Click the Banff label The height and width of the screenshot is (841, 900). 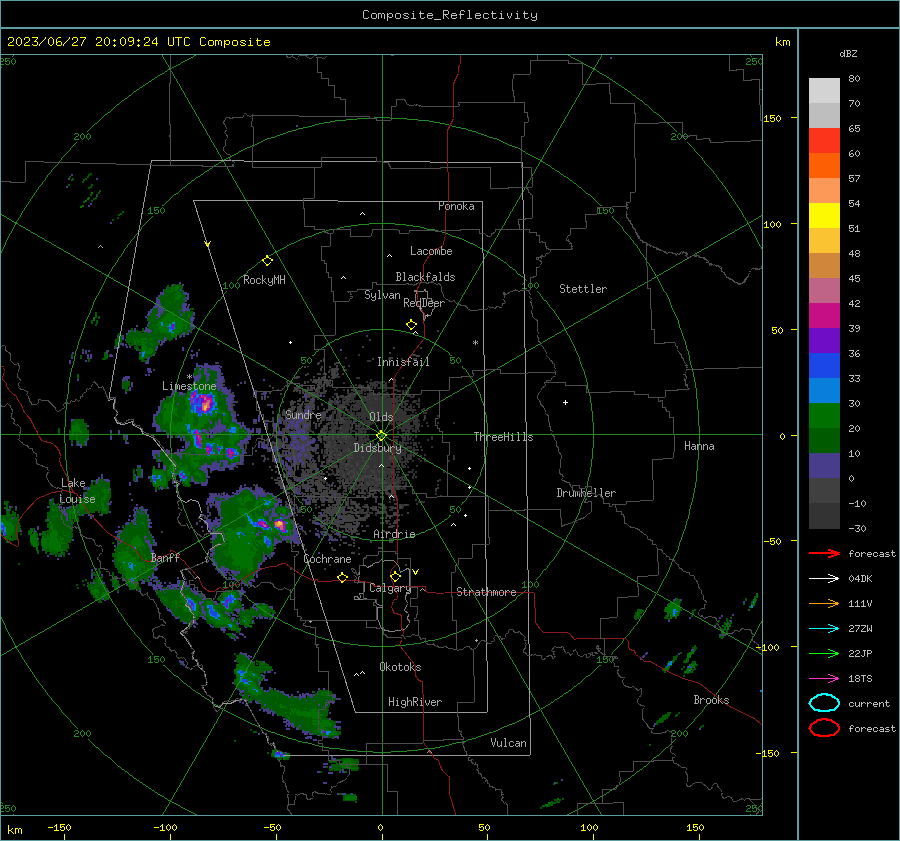point(165,557)
